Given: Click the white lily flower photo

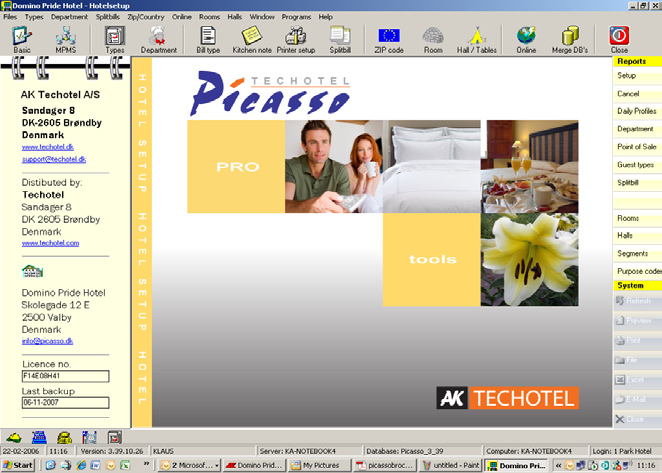Looking at the screenshot, I should 530,259.
